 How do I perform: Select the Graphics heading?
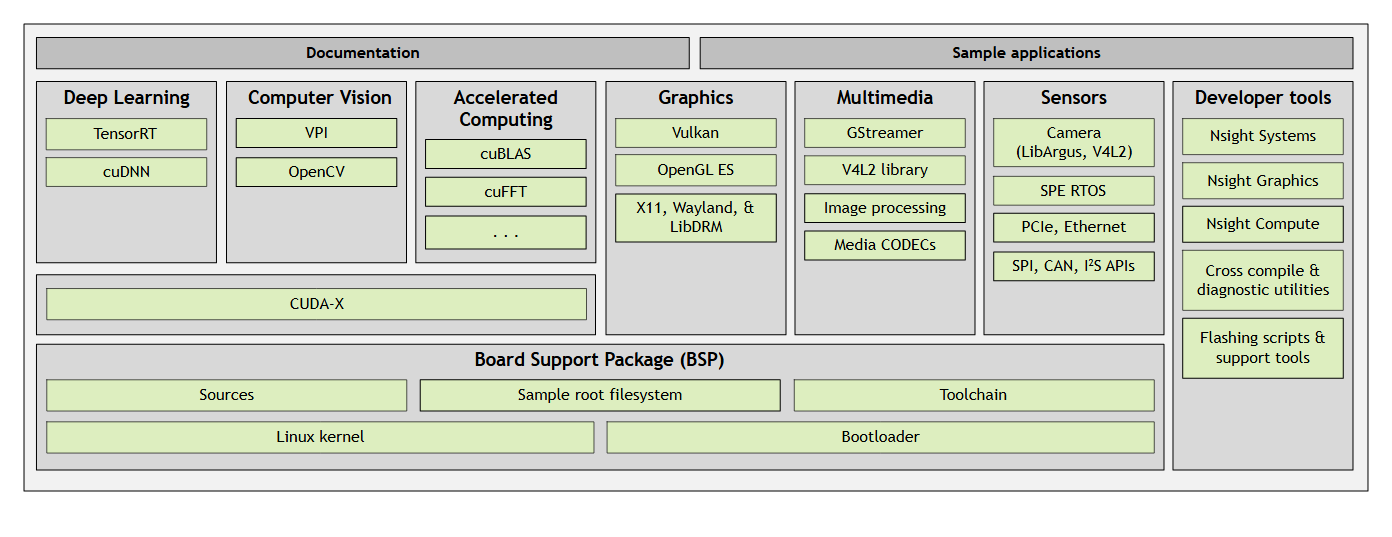[x=696, y=98]
